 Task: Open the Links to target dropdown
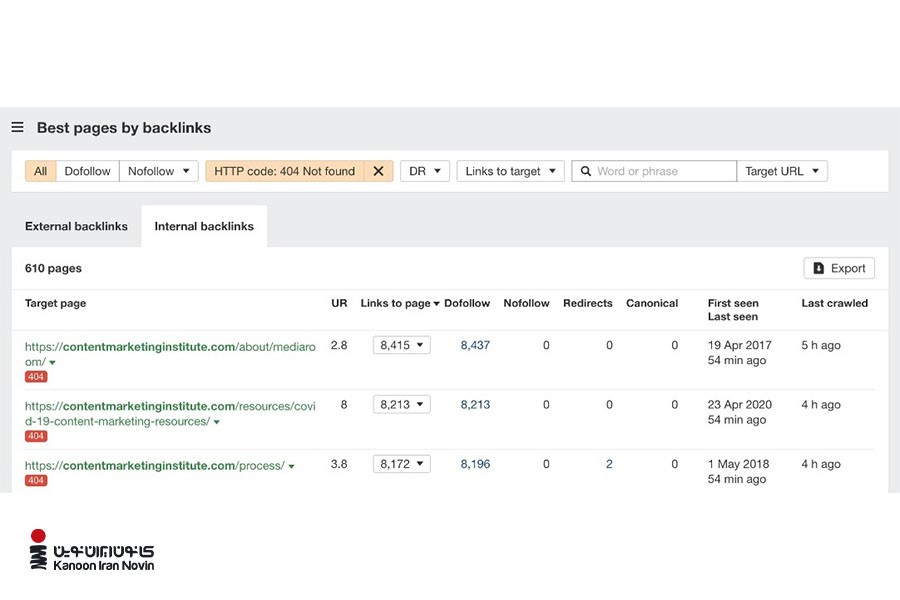click(x=510, y=171)
